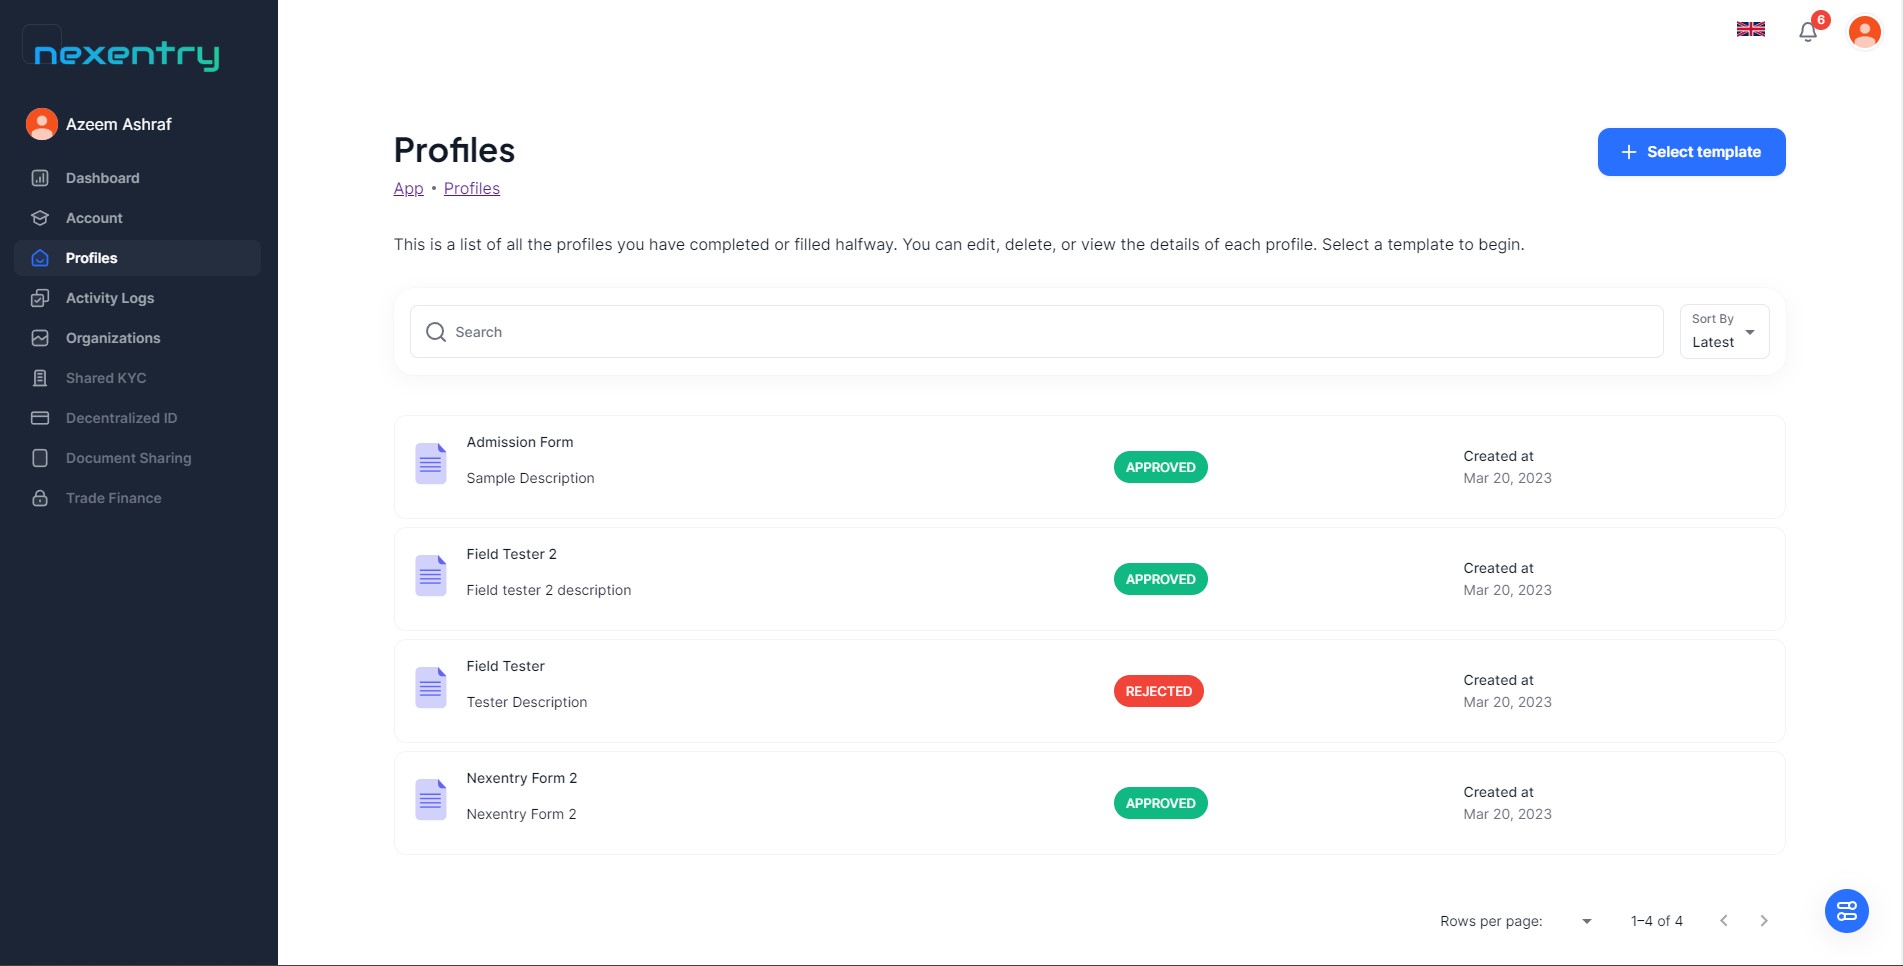Open Shared KYC in the sidebar
The width and height of the screenshot is (1903, 966).
tap(106, 378)
